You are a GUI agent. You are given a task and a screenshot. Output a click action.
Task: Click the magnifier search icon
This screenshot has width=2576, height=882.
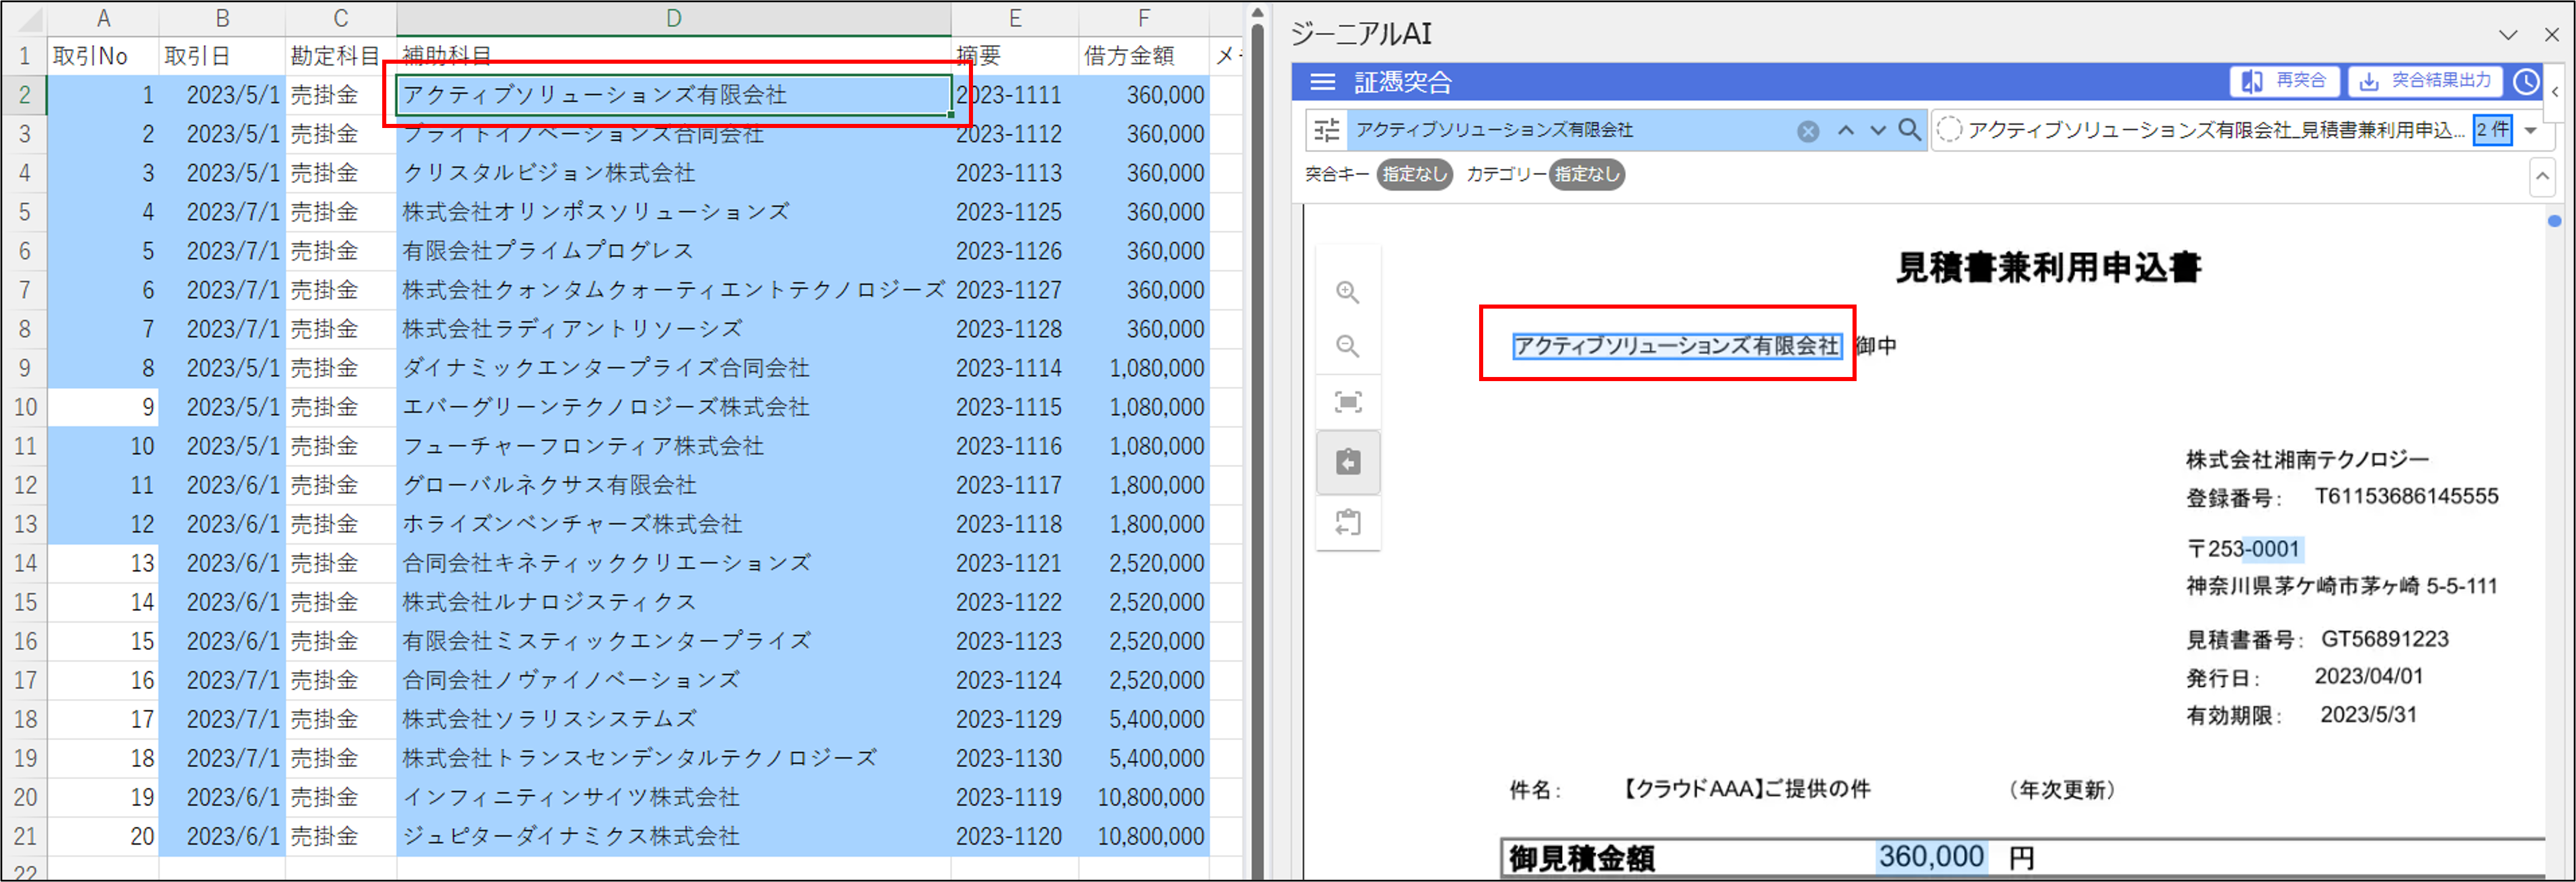(x=1909, y=130)
